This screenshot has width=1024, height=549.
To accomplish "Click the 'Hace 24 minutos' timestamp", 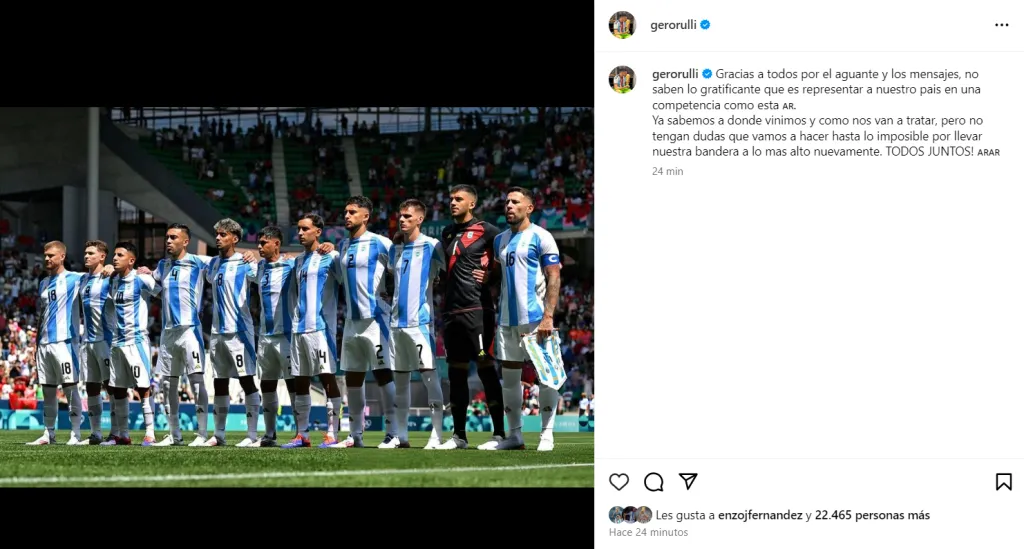I will pos(648,532).
